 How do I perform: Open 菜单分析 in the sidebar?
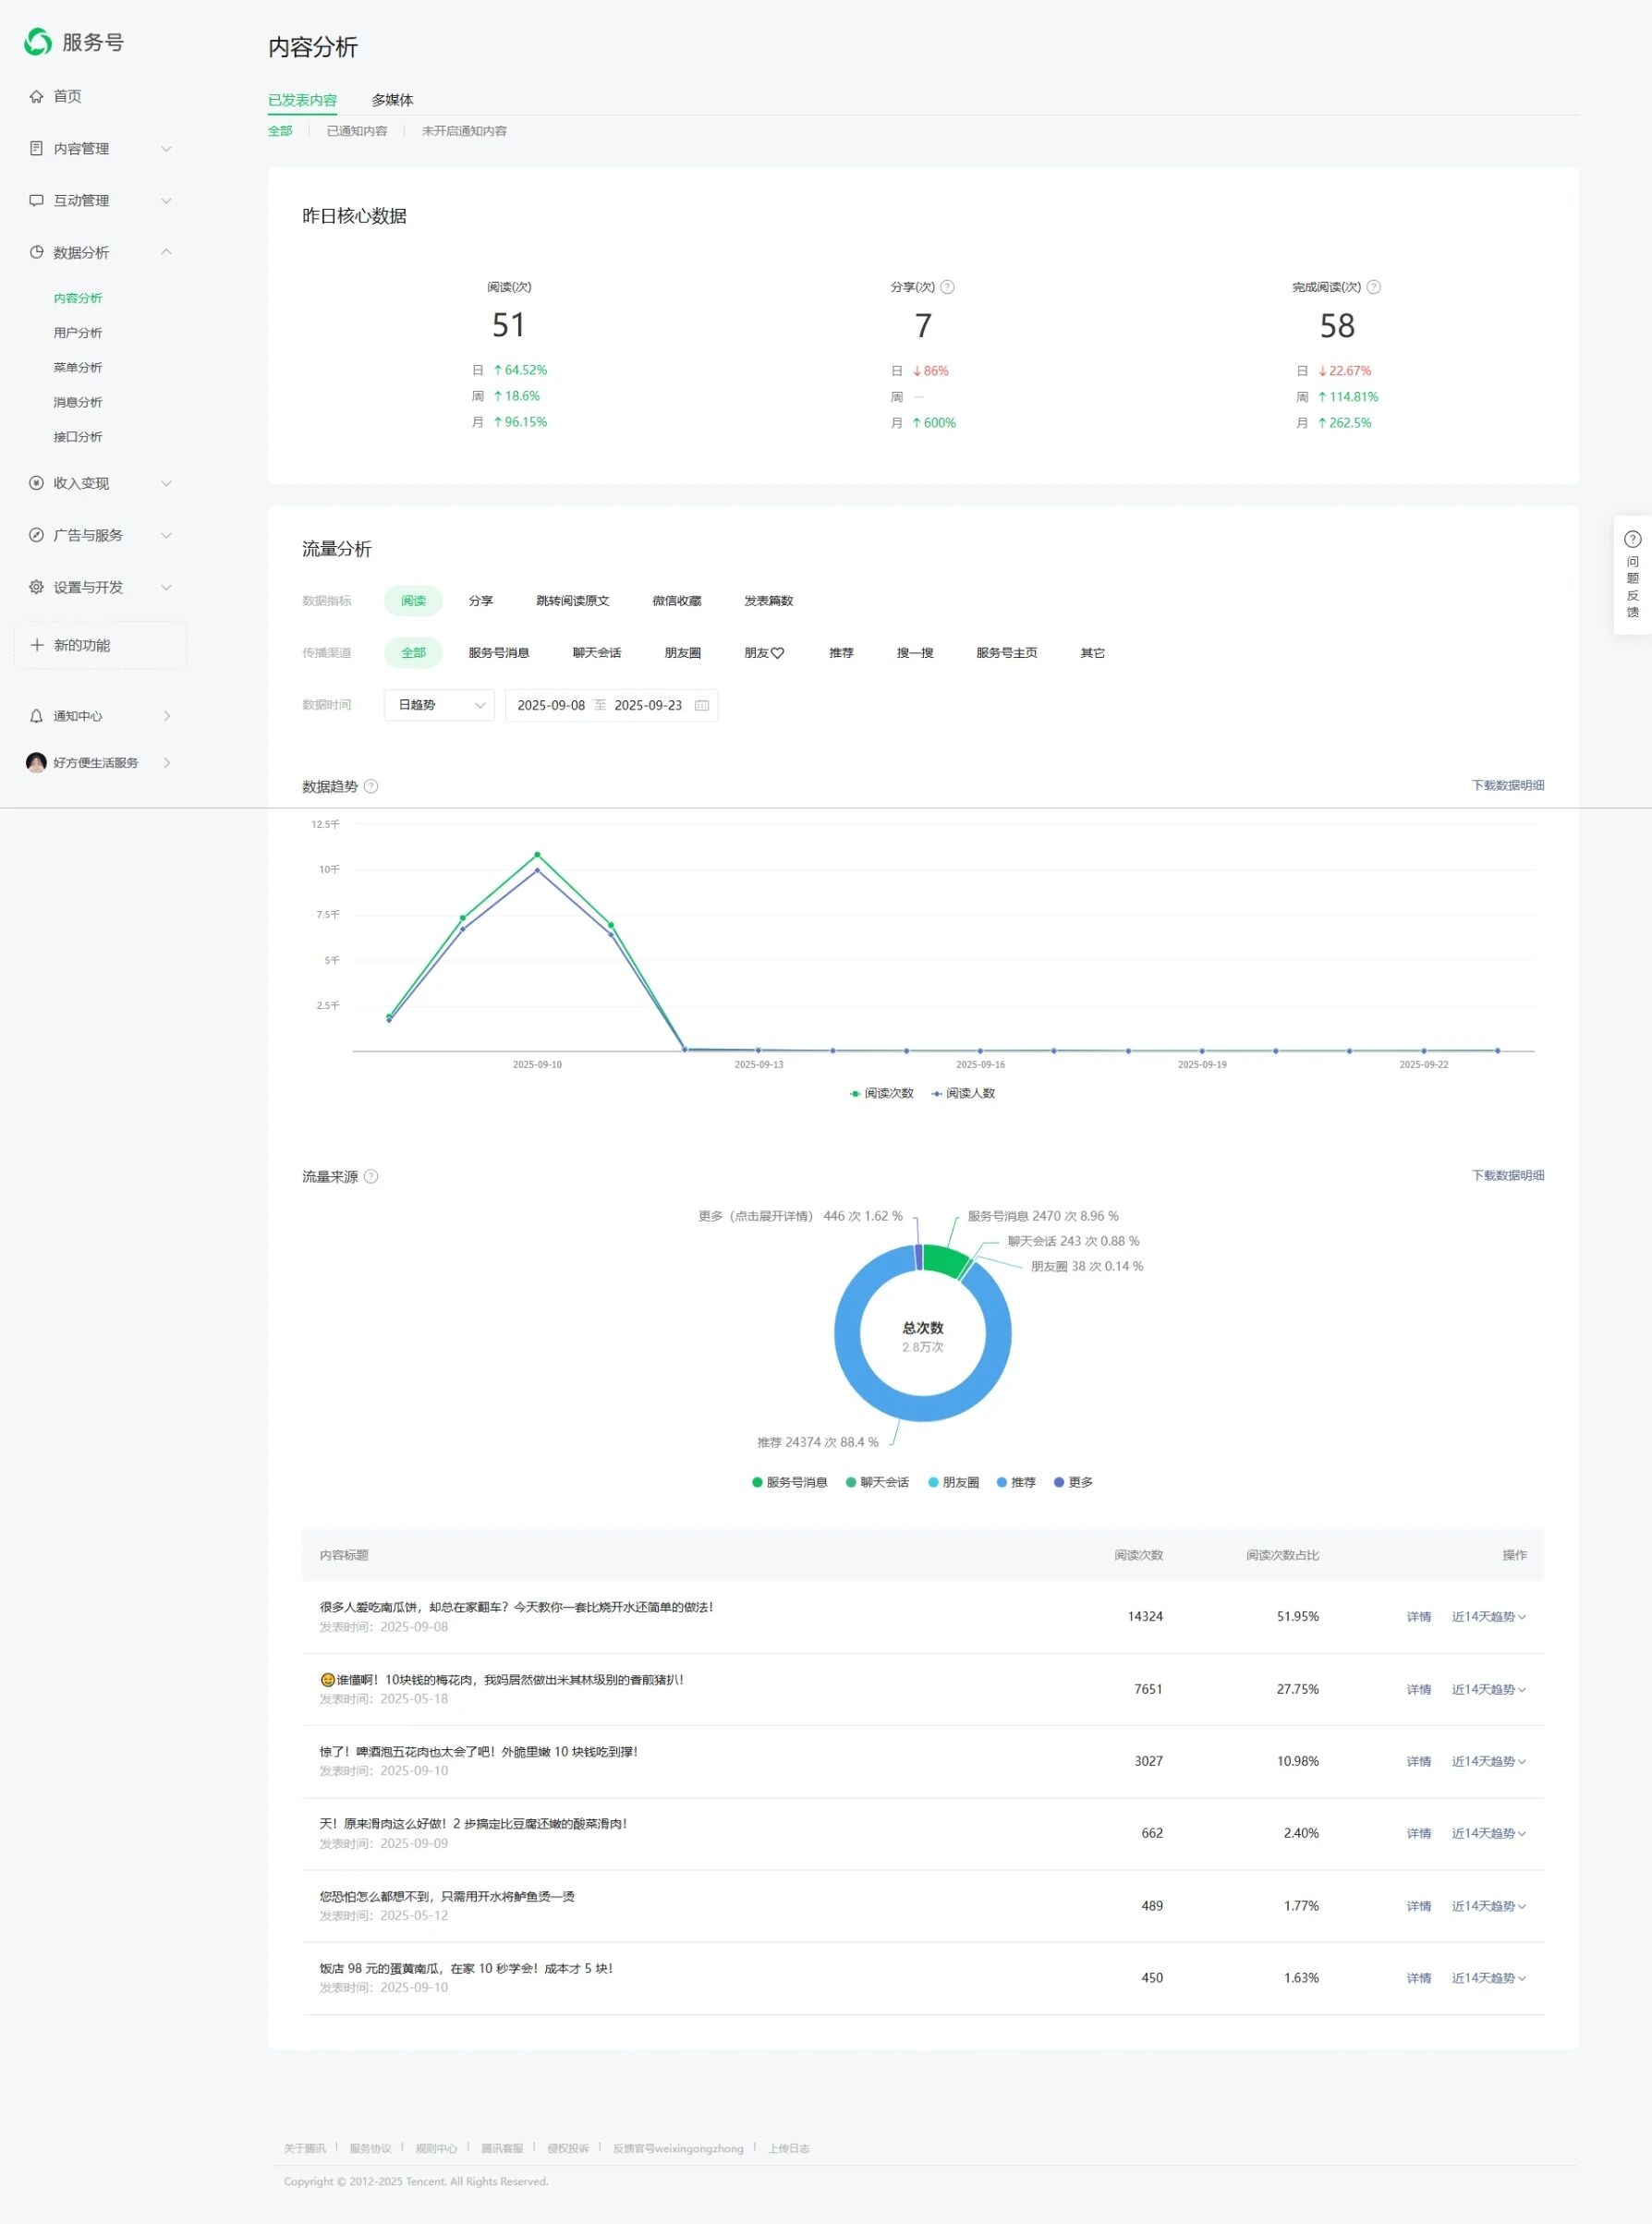[78, 368]
